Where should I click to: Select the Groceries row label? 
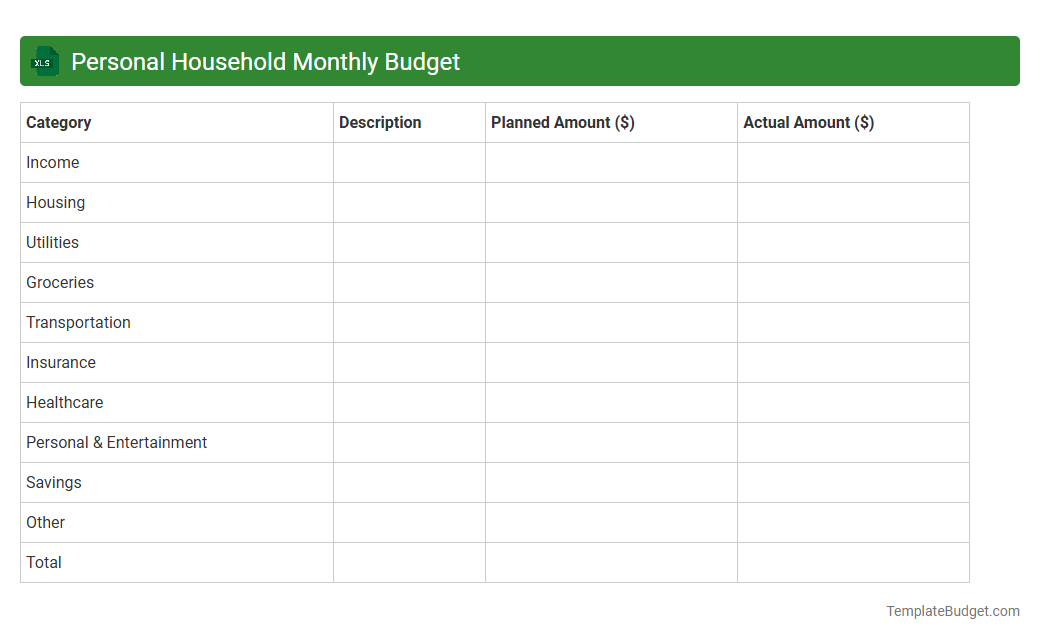[x=60, y=282]
